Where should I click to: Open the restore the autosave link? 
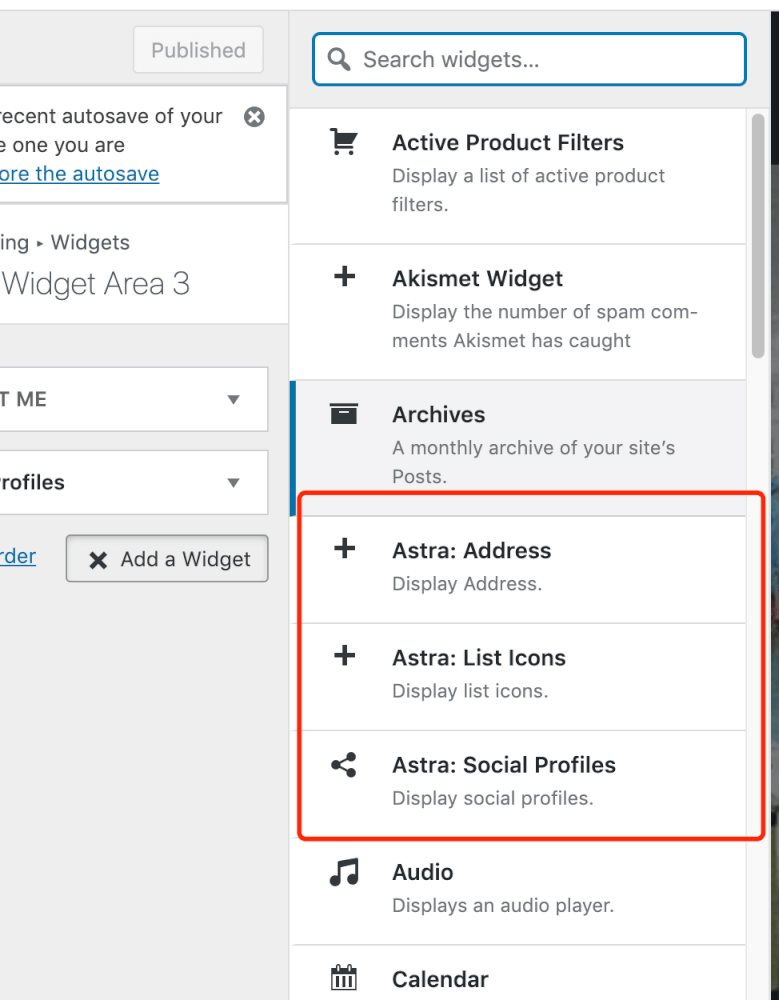pos(80,174)
